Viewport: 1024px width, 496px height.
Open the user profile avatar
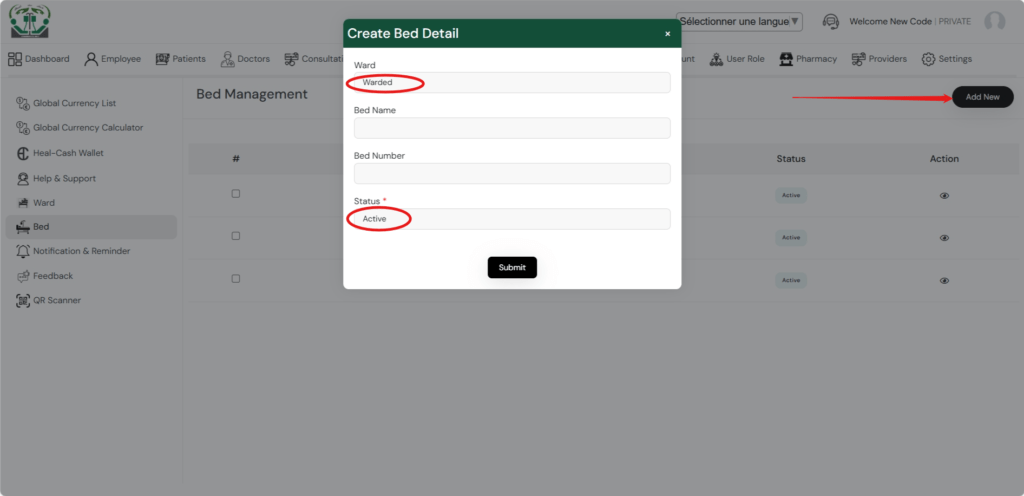tap(995, 22)
